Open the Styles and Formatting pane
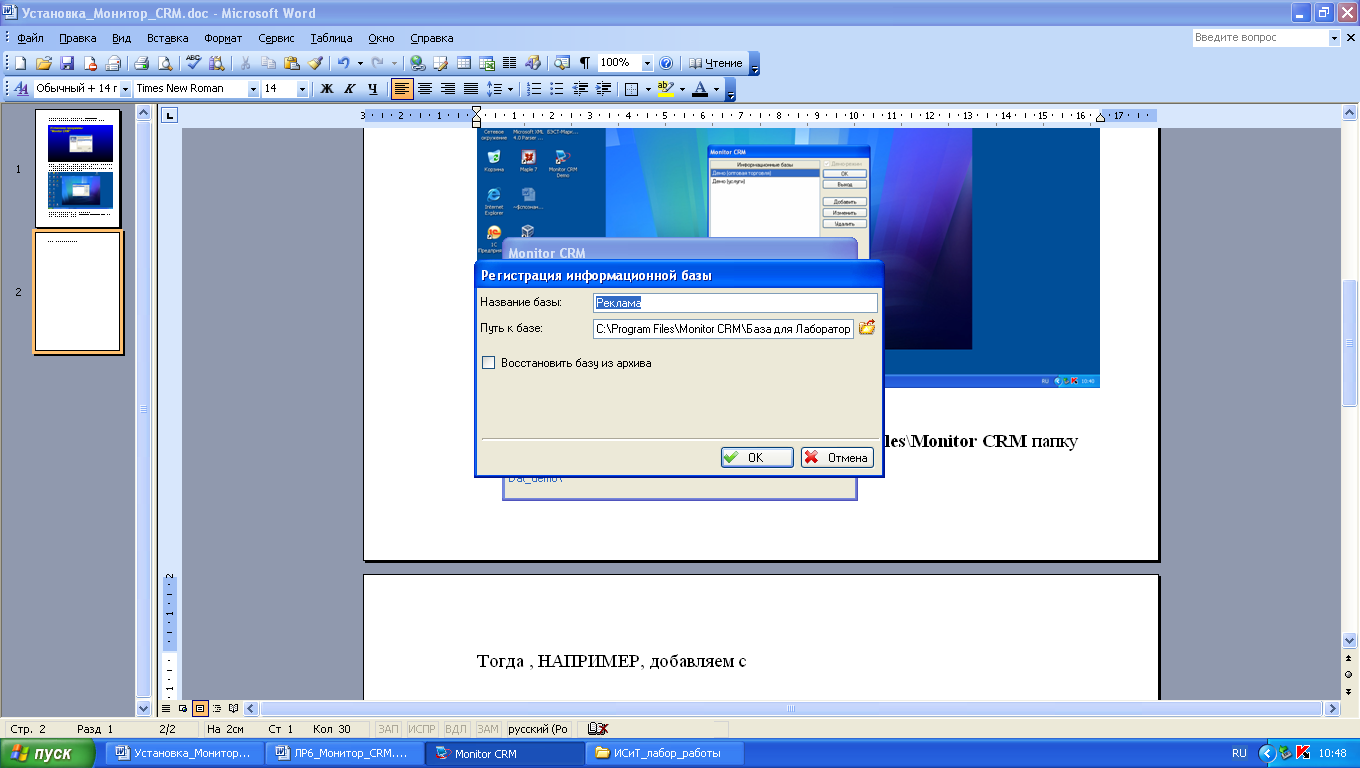Screen dimensions: 1360x768 click(x=20, y=89)
